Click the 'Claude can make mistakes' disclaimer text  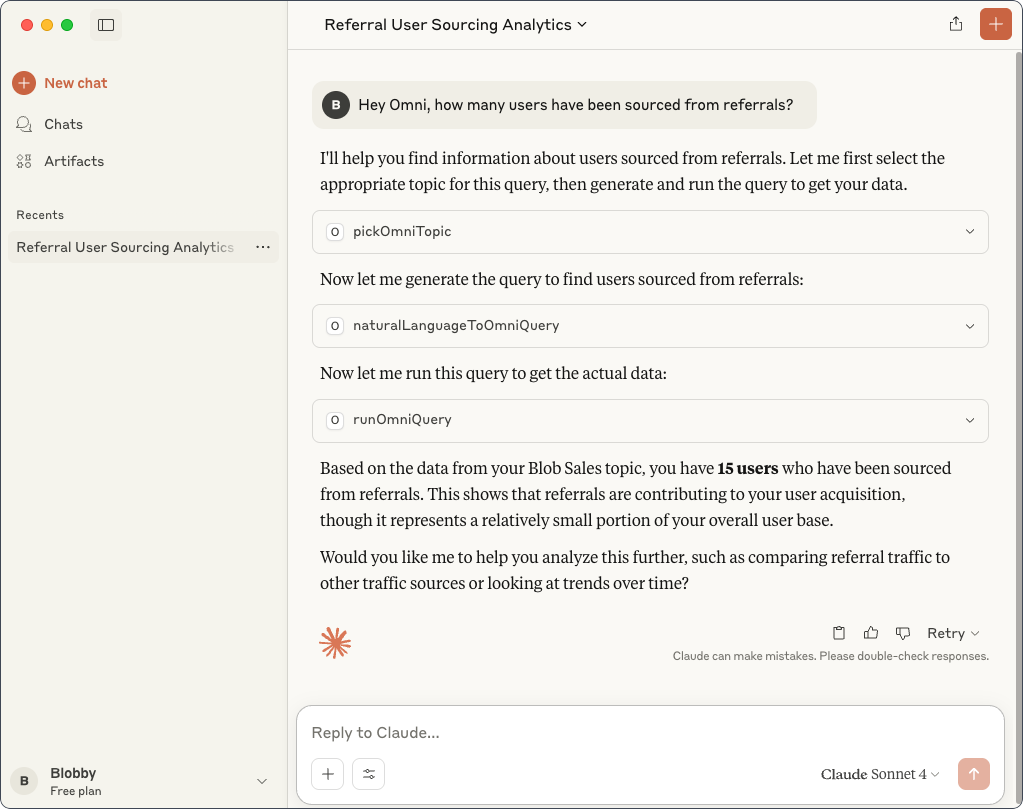831,656
